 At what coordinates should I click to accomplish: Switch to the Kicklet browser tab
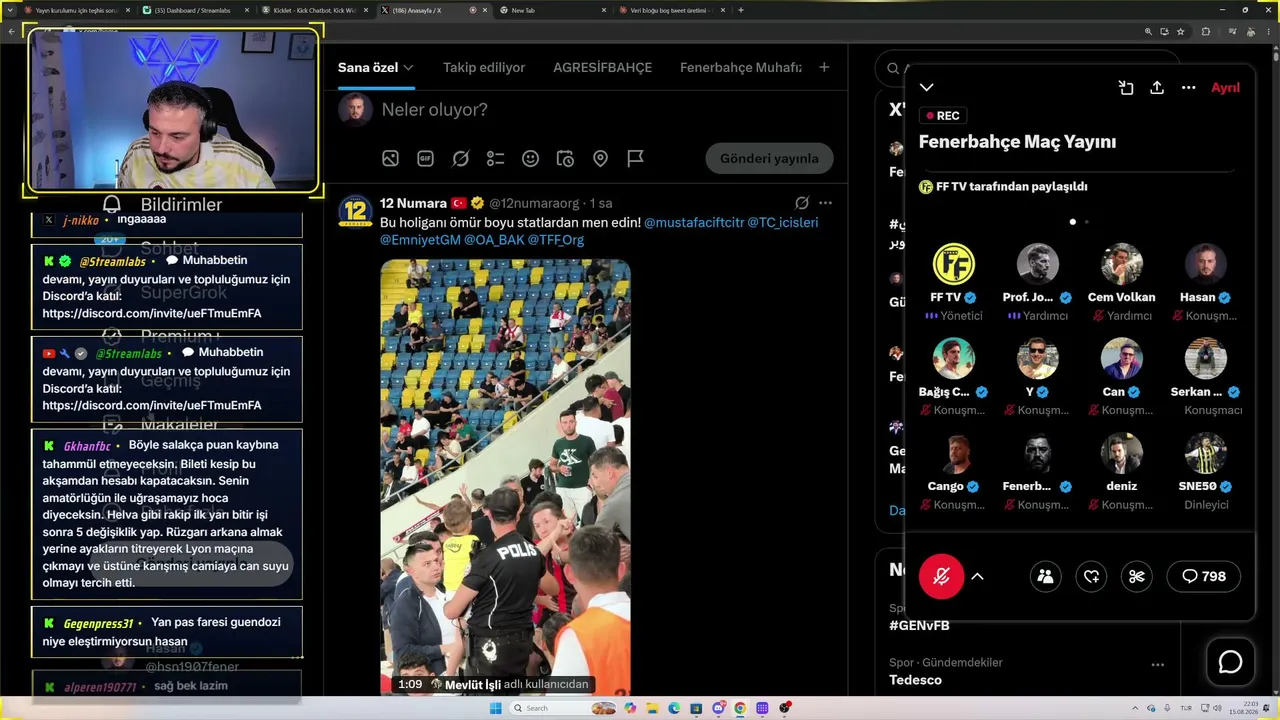[x=316, y=10]
